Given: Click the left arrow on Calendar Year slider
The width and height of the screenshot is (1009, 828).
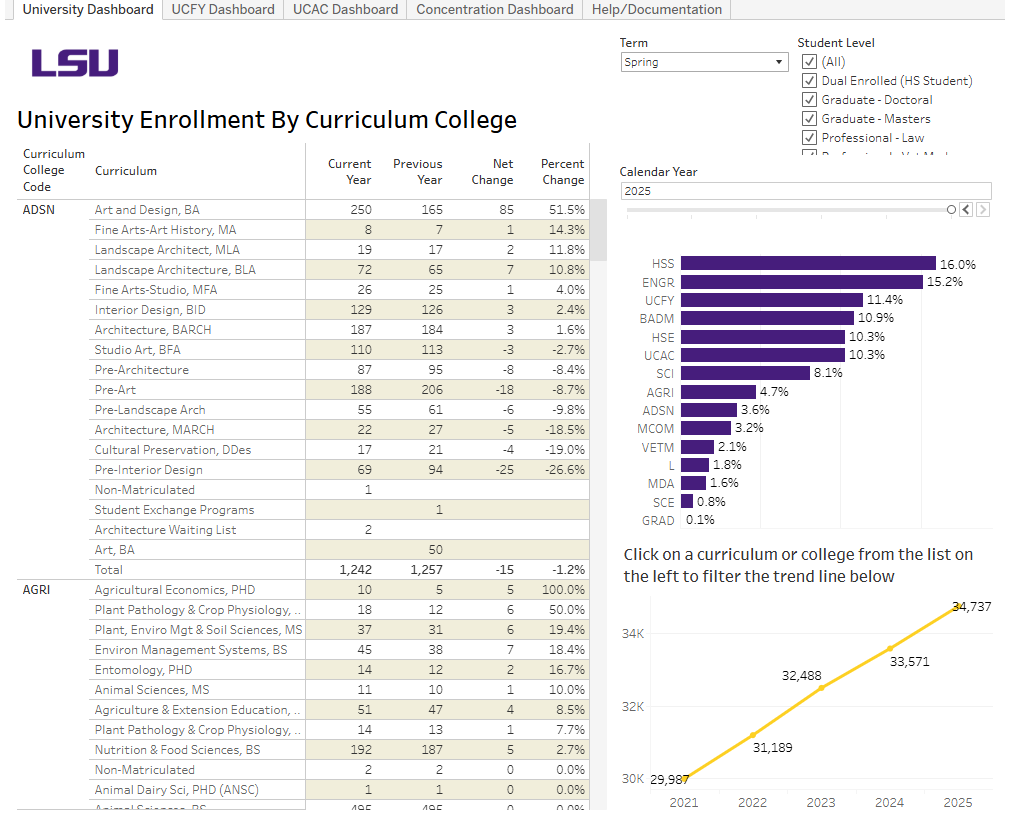Looking at the screenshot, I should [x=967, y=209].
